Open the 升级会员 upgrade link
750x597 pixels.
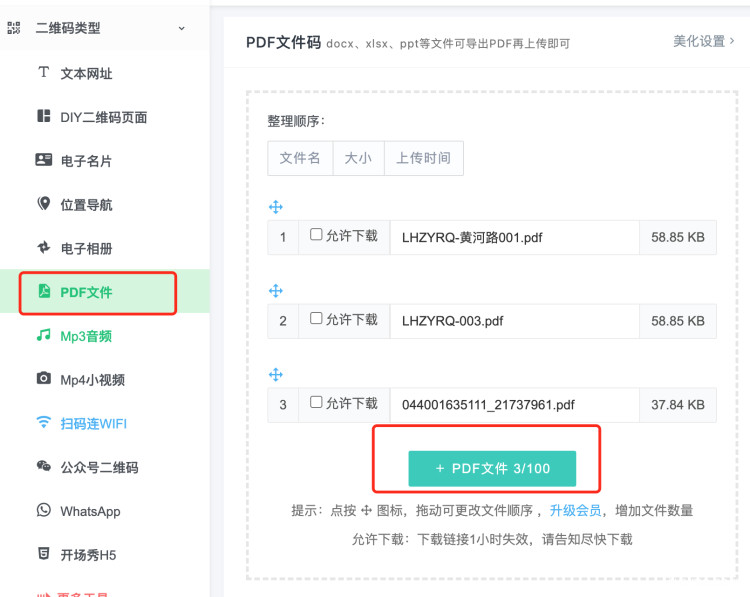click(575, 510)
